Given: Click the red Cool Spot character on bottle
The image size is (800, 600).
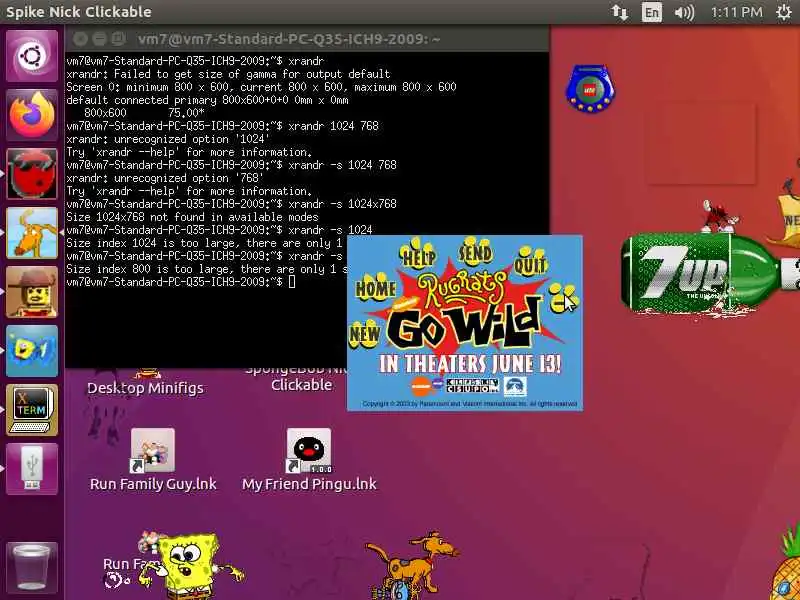Looking at the screenshot, I should tap(719, 216).
